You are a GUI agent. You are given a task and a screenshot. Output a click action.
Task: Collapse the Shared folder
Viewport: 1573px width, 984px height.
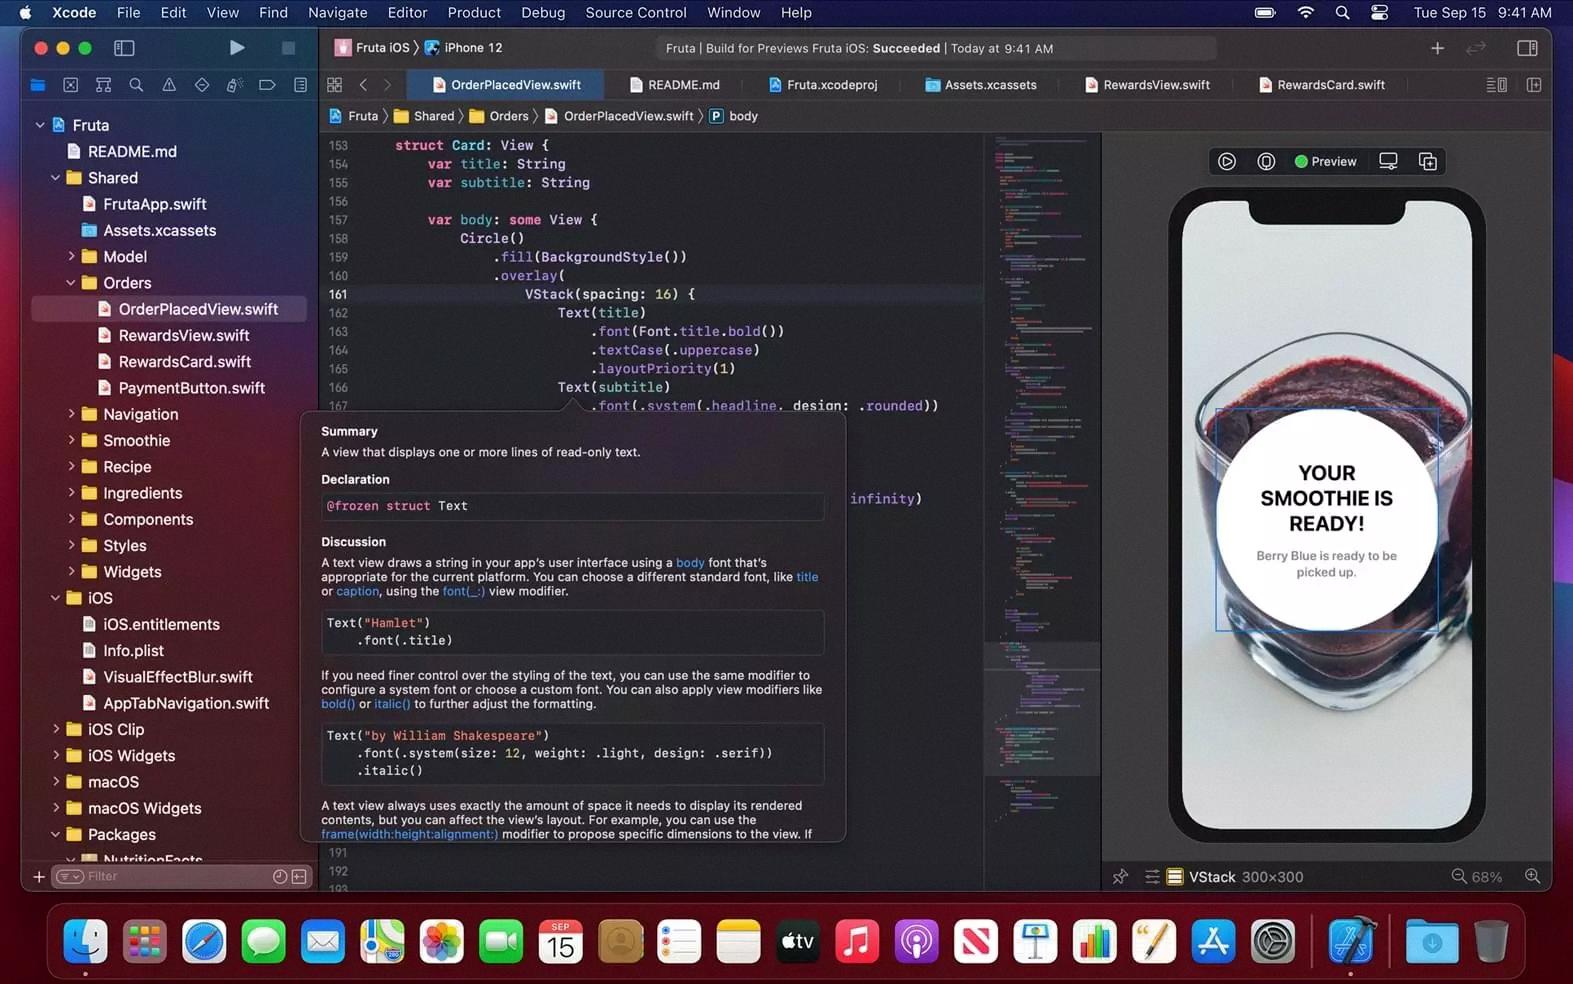56,178
